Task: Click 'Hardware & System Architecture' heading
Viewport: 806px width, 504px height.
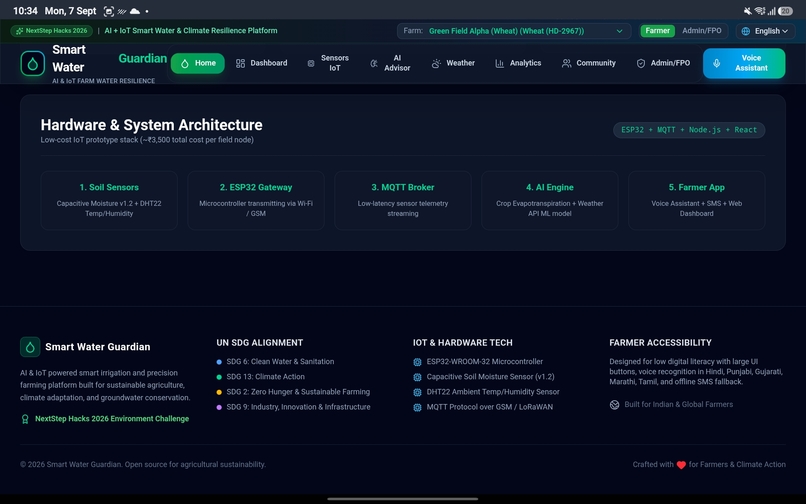Action: (152, 125)
